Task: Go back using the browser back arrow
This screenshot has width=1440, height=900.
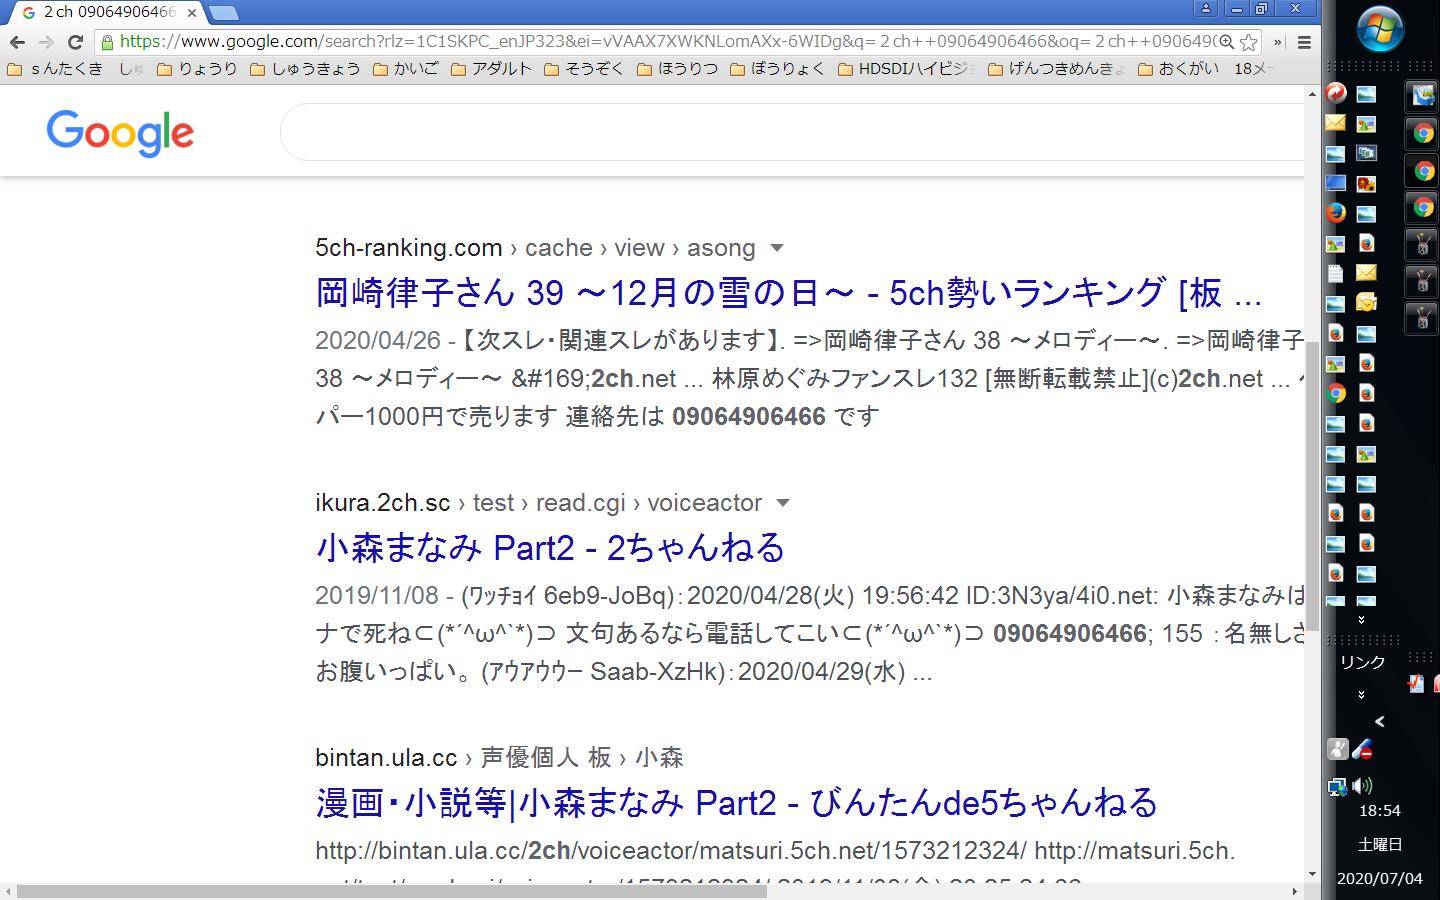Action: [17, 42]
